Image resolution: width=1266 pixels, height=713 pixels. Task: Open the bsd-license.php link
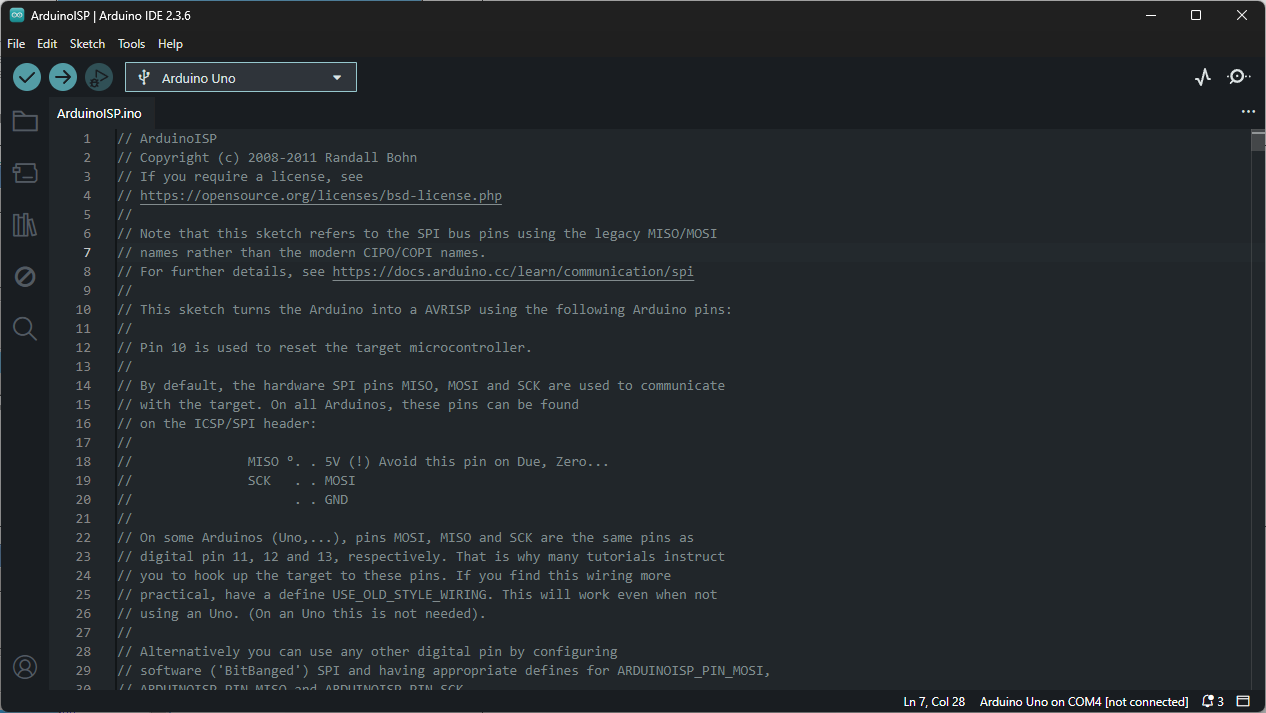click(320, 195)
